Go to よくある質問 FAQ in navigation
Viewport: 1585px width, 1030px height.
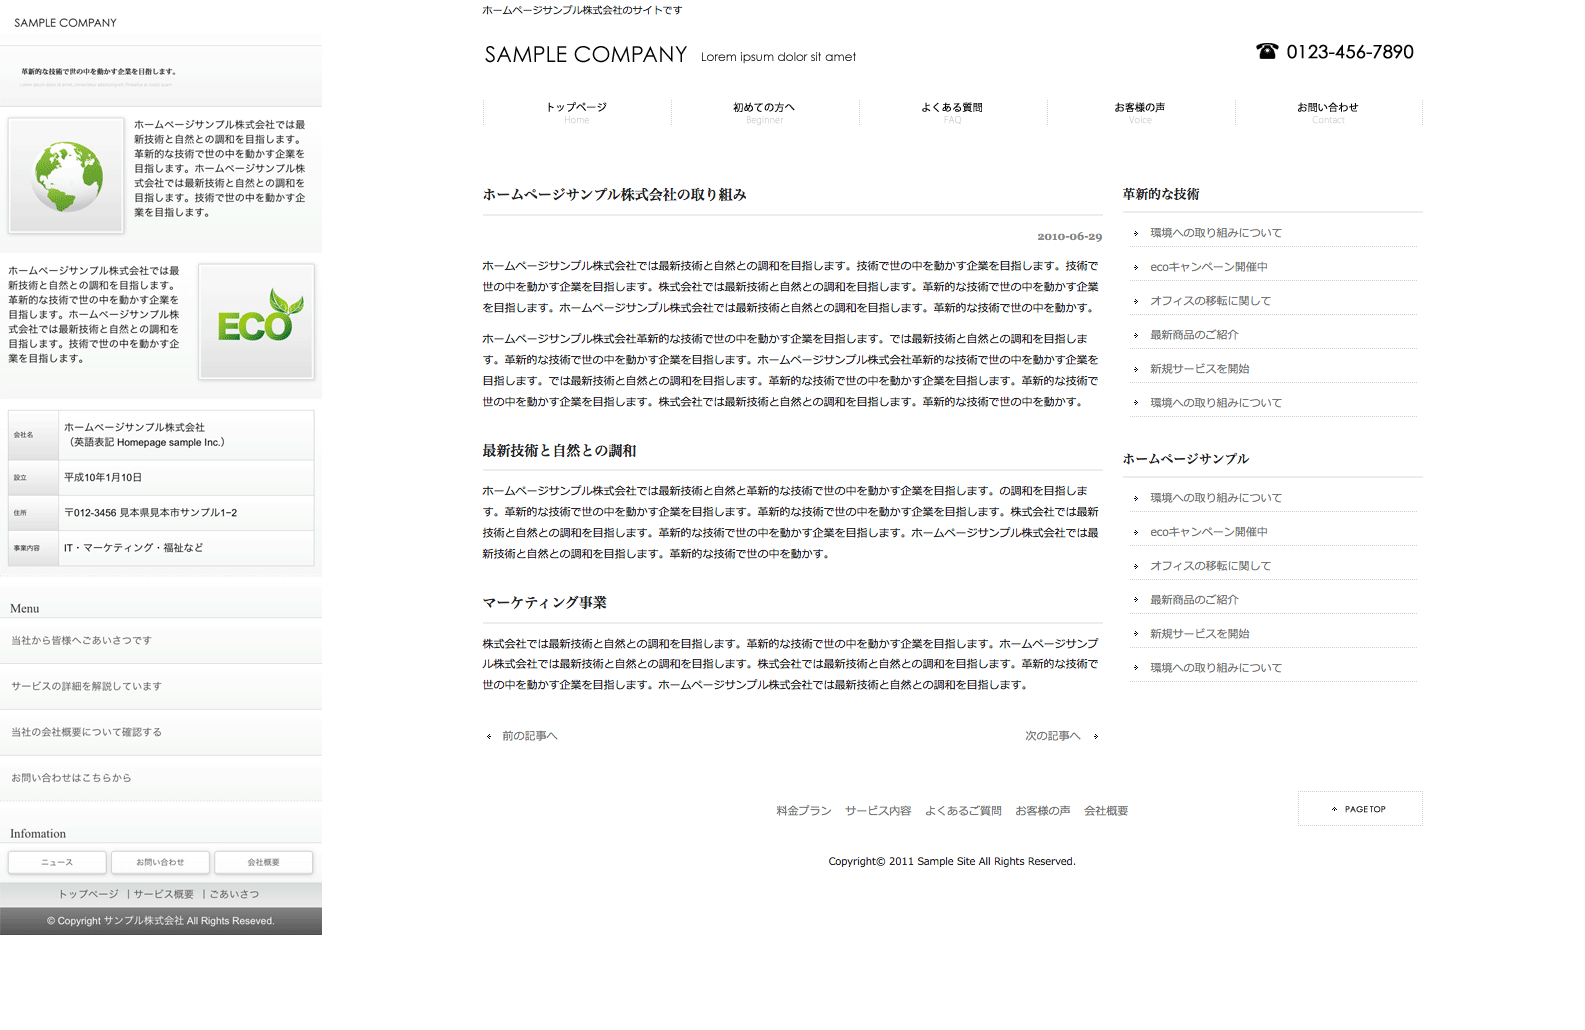[x=952, y=112]
